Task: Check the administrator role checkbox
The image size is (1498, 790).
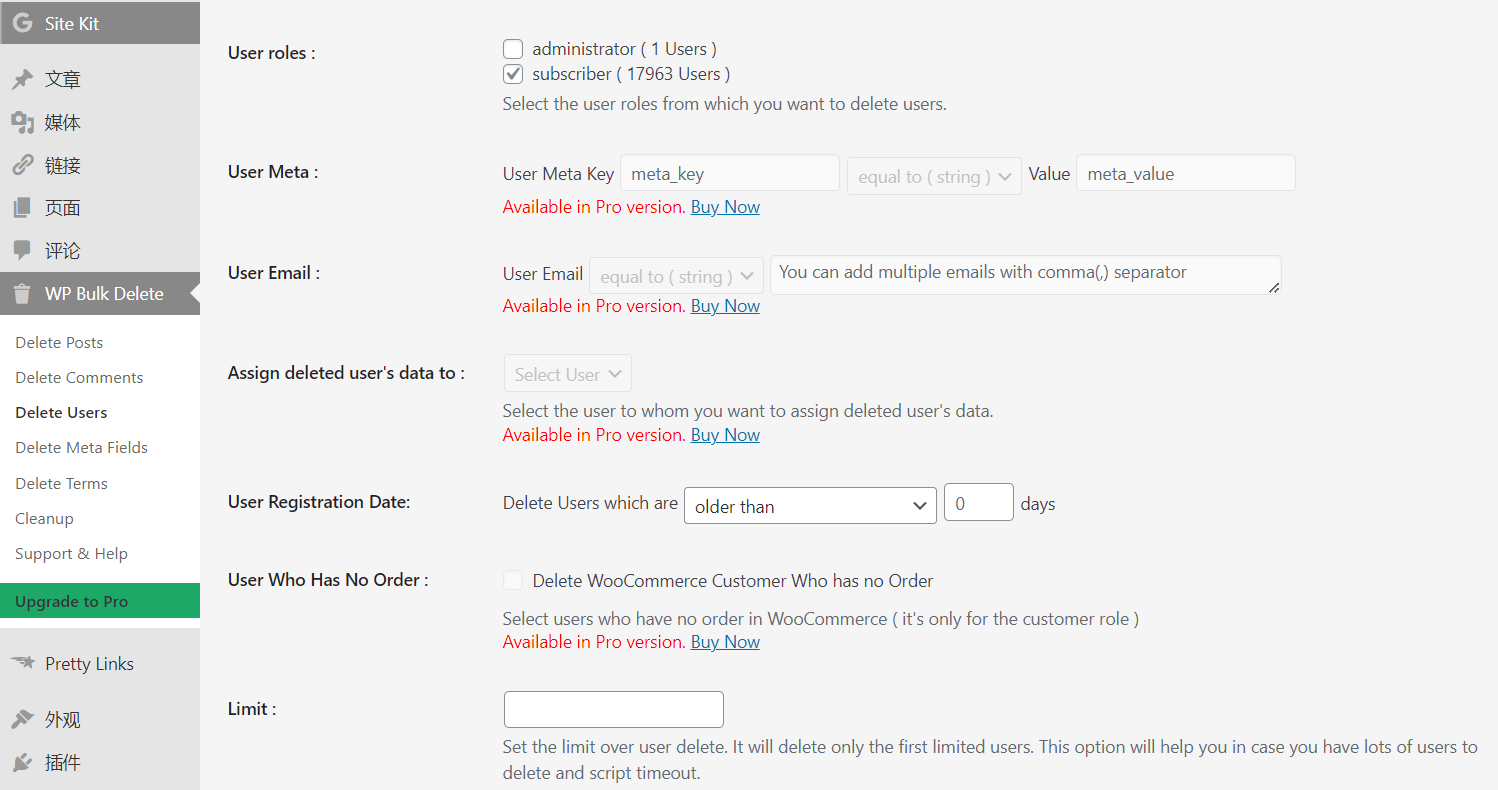Action: [x=513, y=49]
